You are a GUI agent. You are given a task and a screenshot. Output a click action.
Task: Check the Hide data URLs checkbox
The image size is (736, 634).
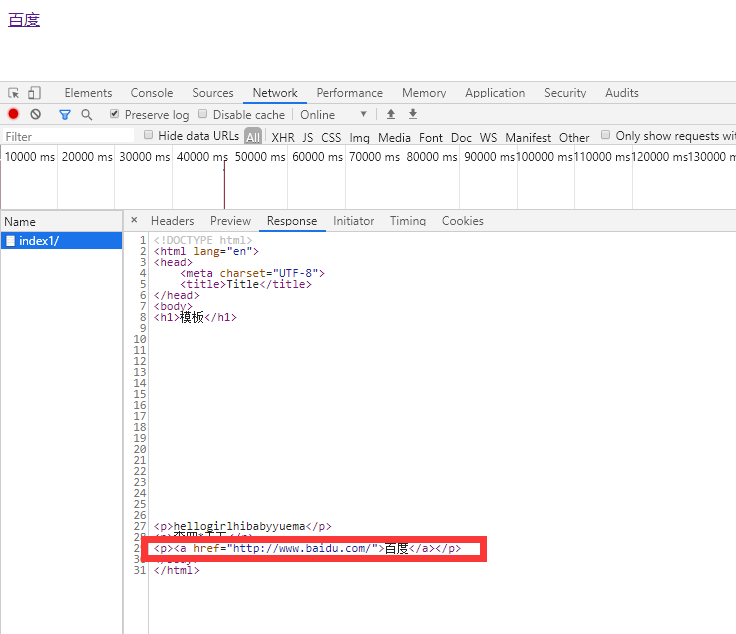coord(148,135)
